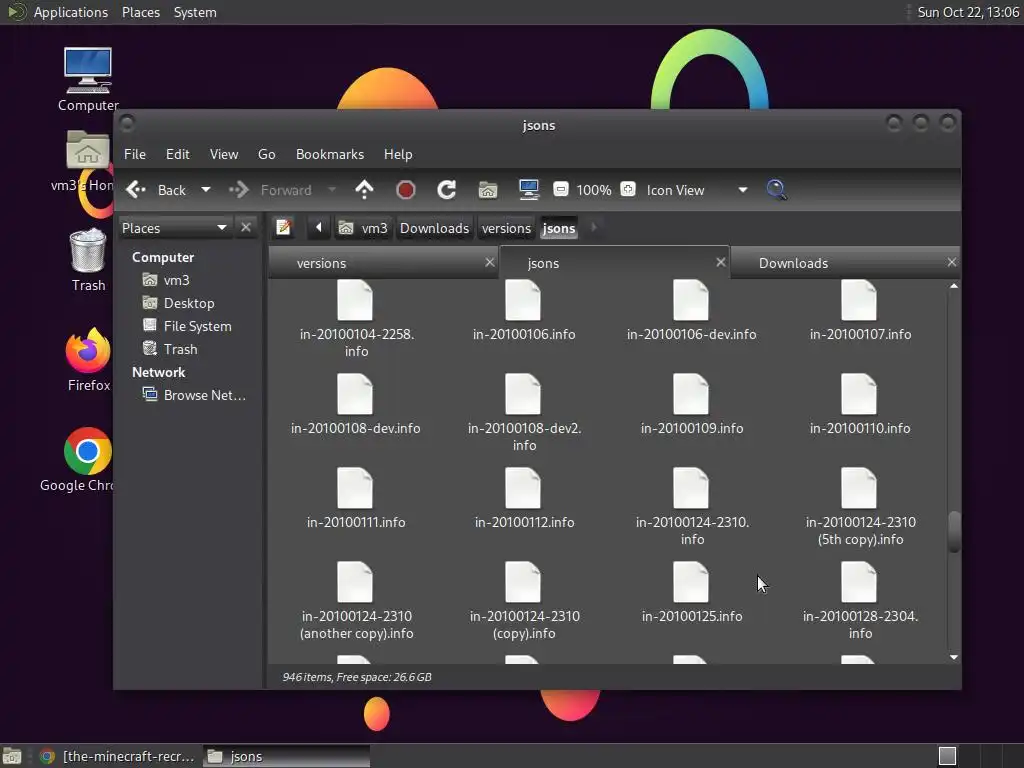Select Trash in the Places sidebar
The image size is (1024, 768).
[x=170, y=349]
